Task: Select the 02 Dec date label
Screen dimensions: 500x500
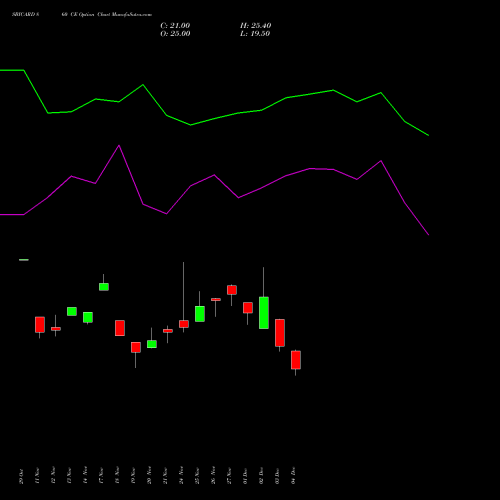Action: [261, 476]
